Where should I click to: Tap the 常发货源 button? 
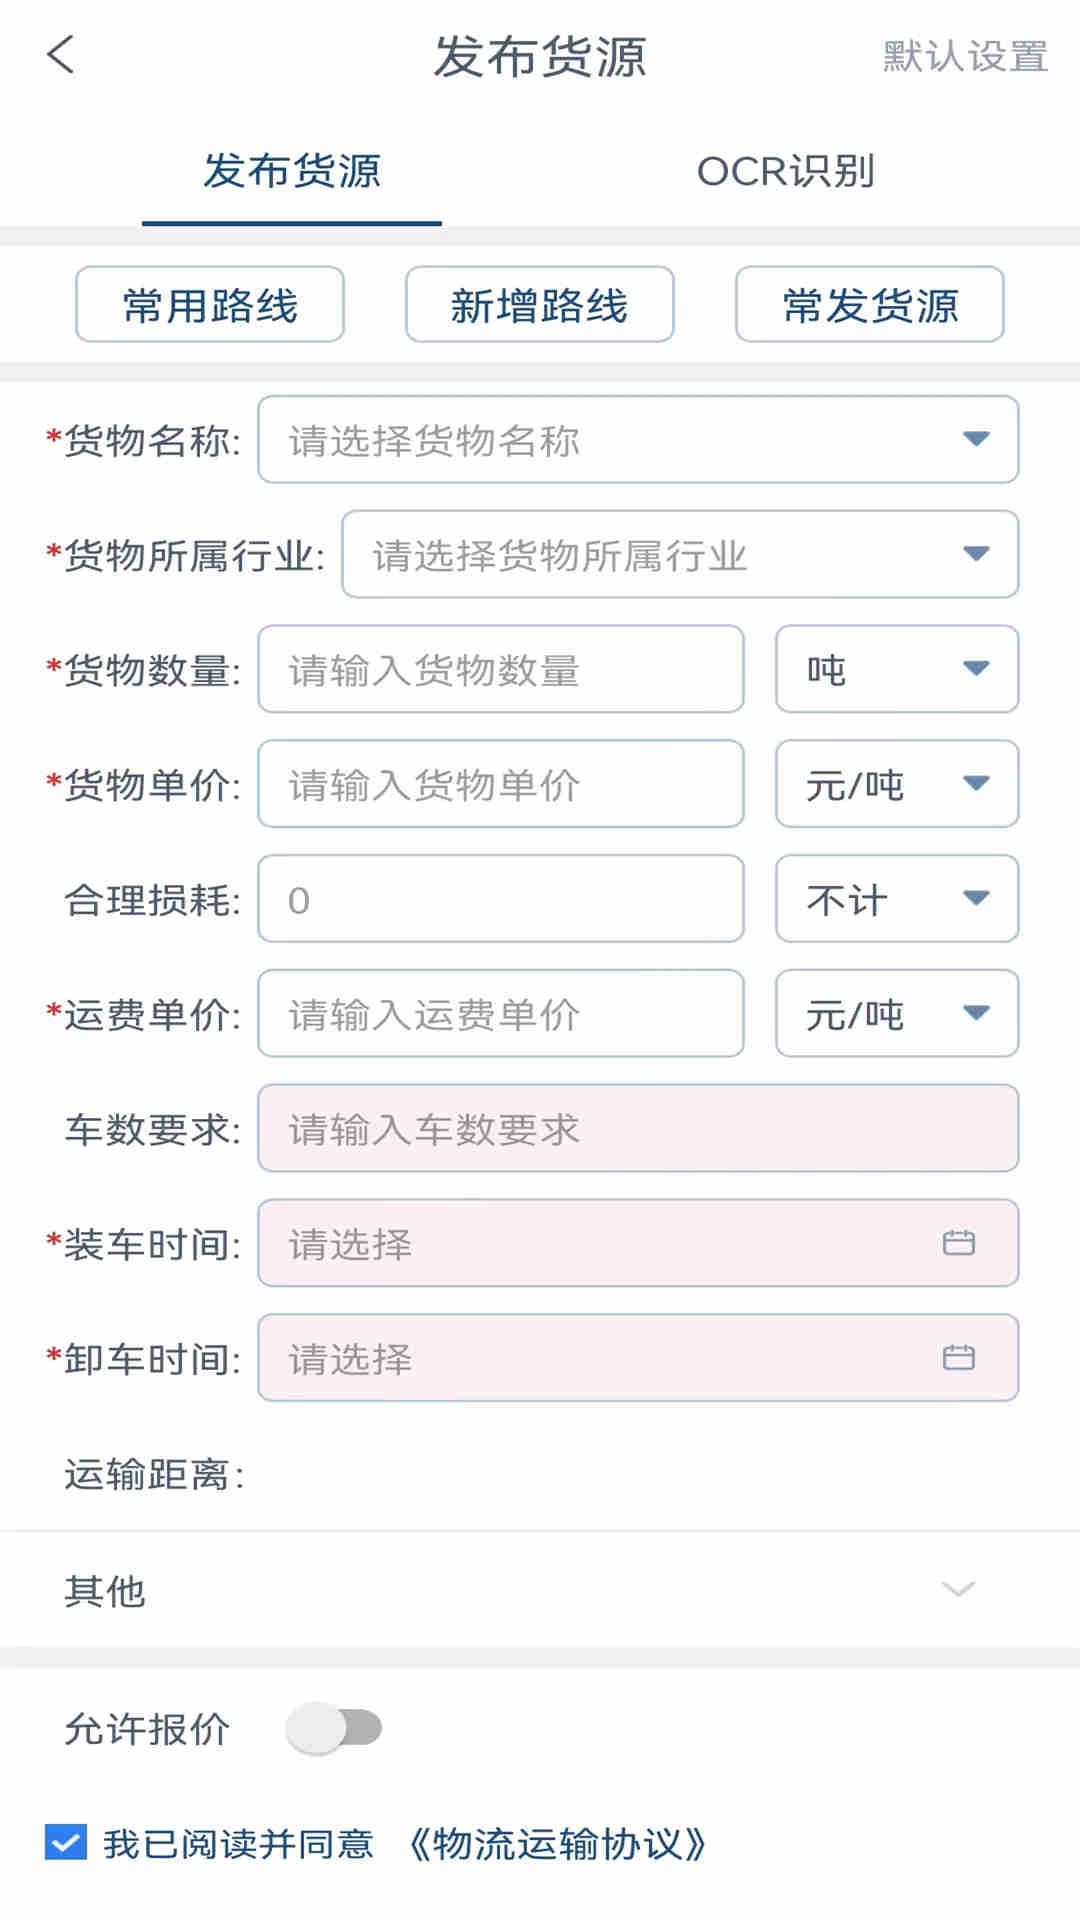pos(870,305)
